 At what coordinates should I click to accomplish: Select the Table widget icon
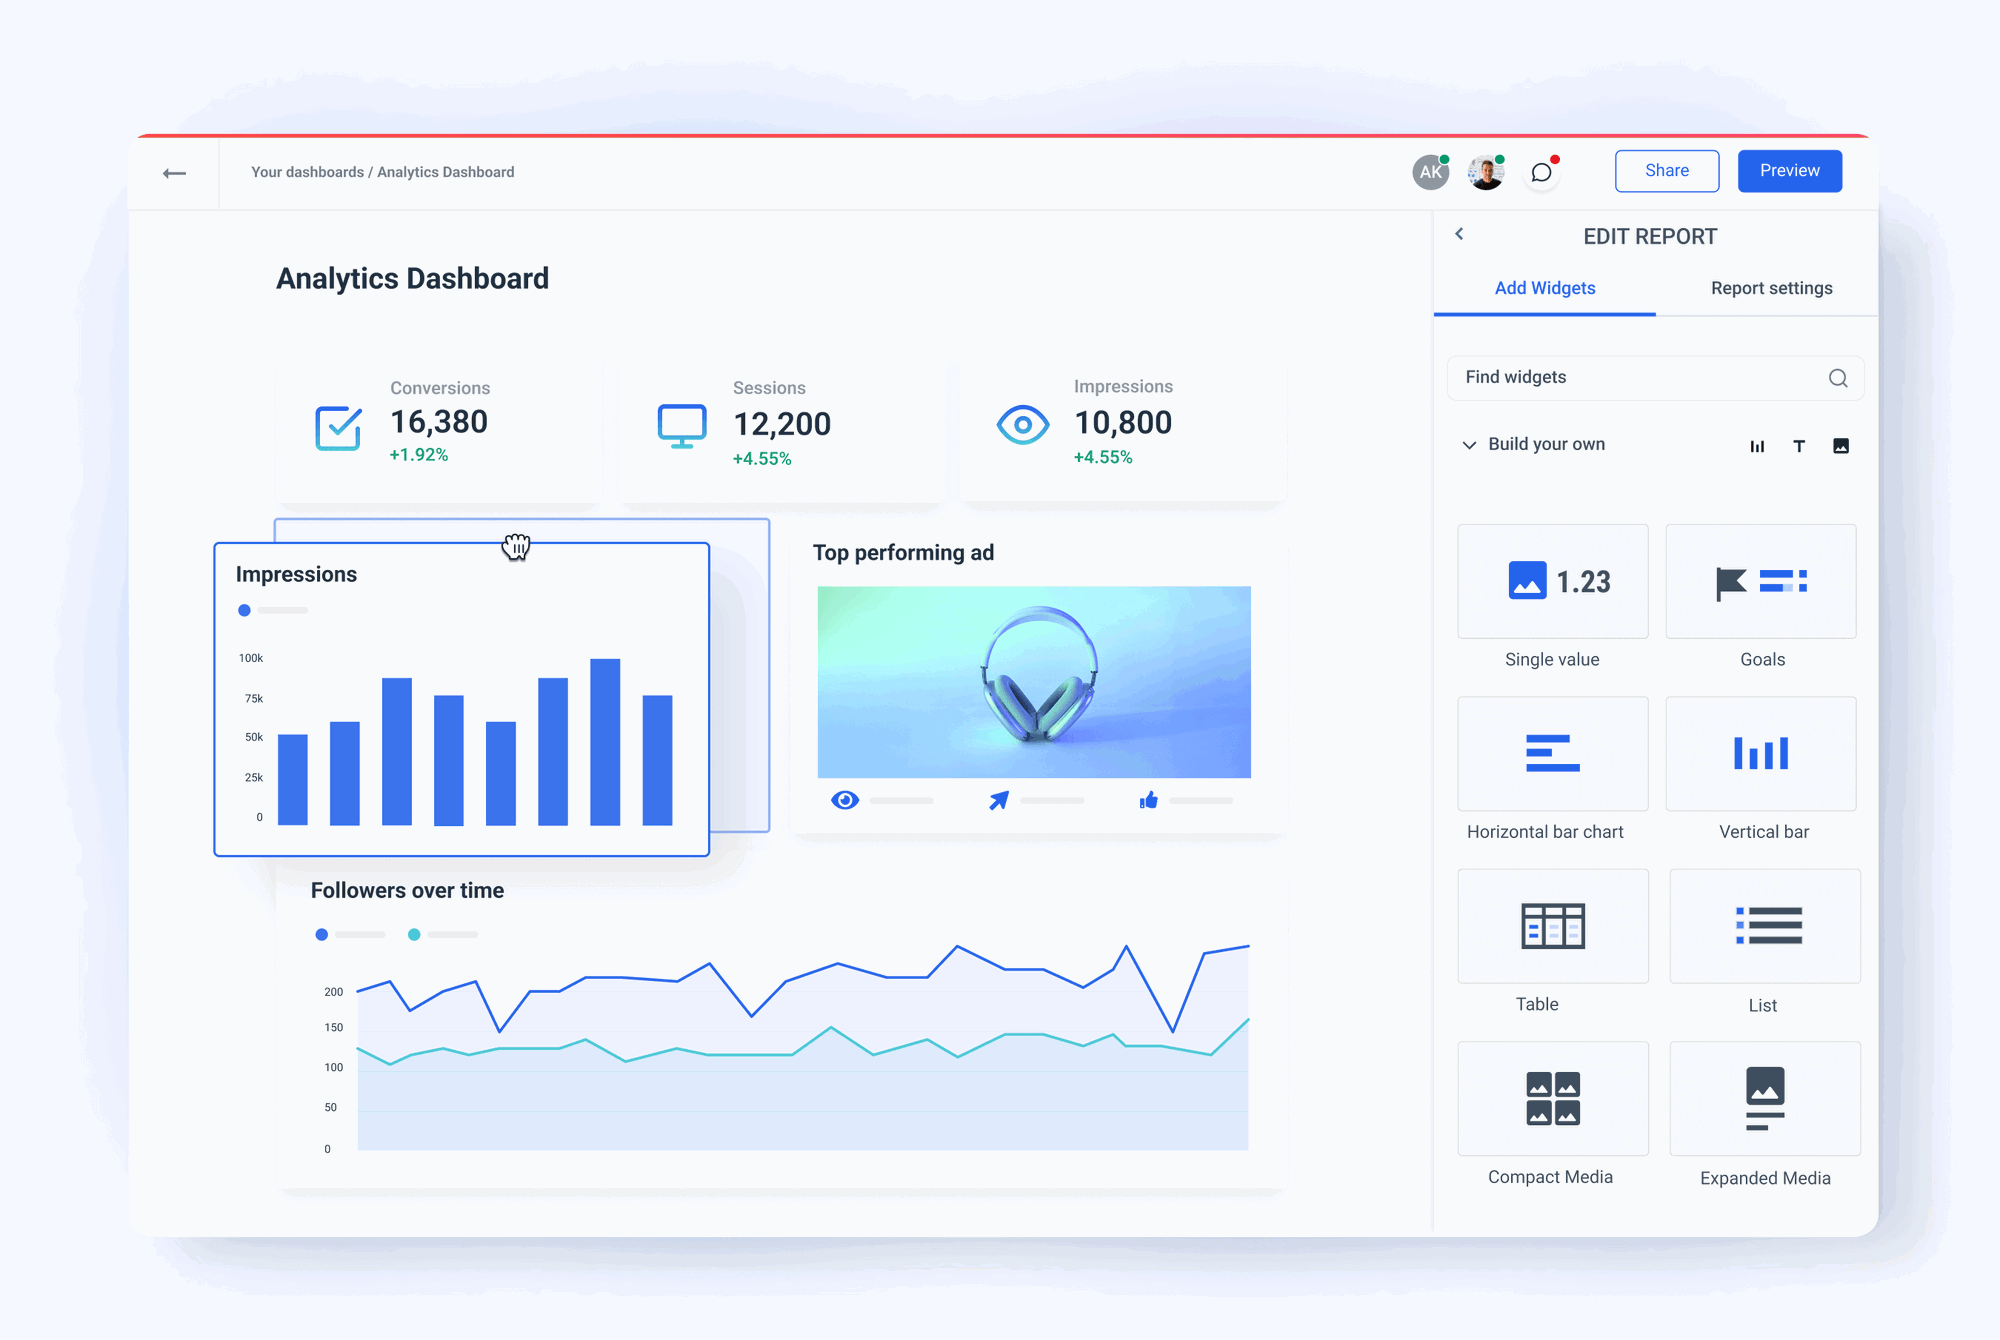[x=1552, y=926]
